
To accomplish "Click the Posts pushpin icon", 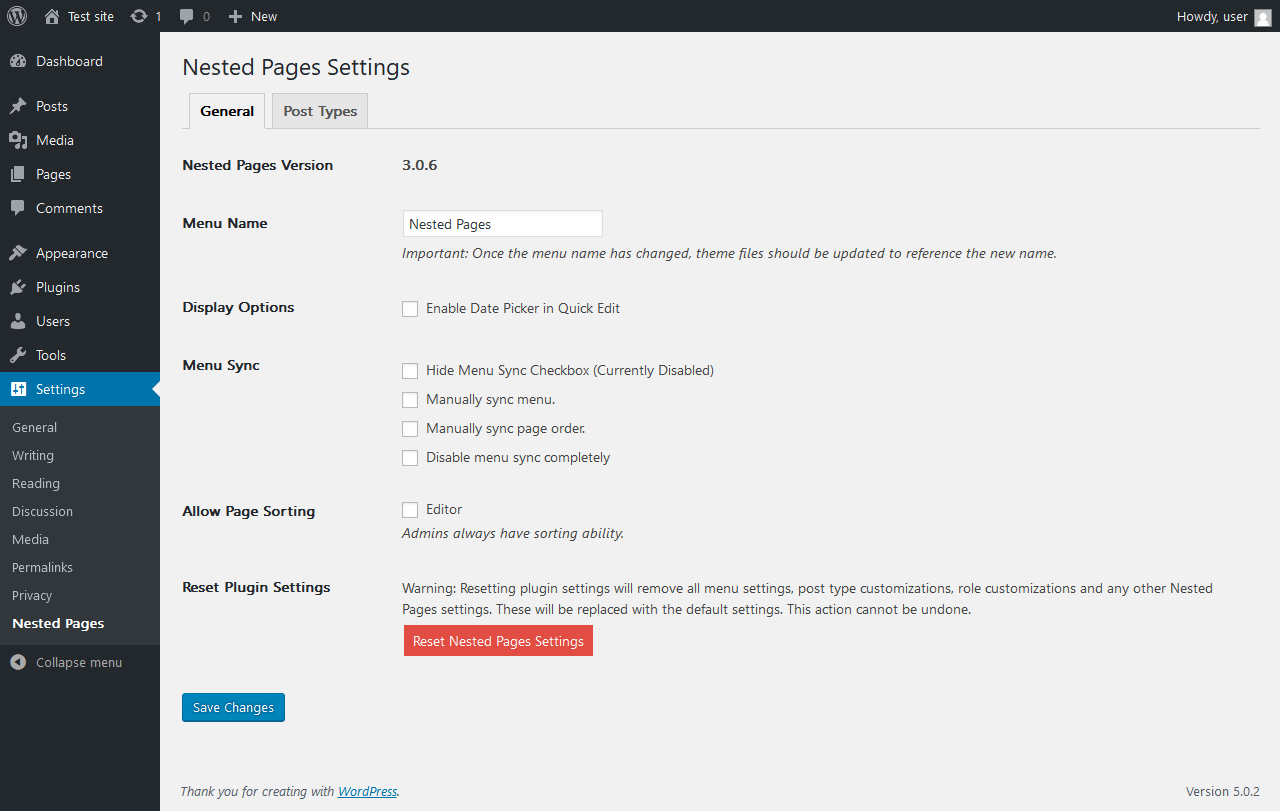I will pos(18,106).
